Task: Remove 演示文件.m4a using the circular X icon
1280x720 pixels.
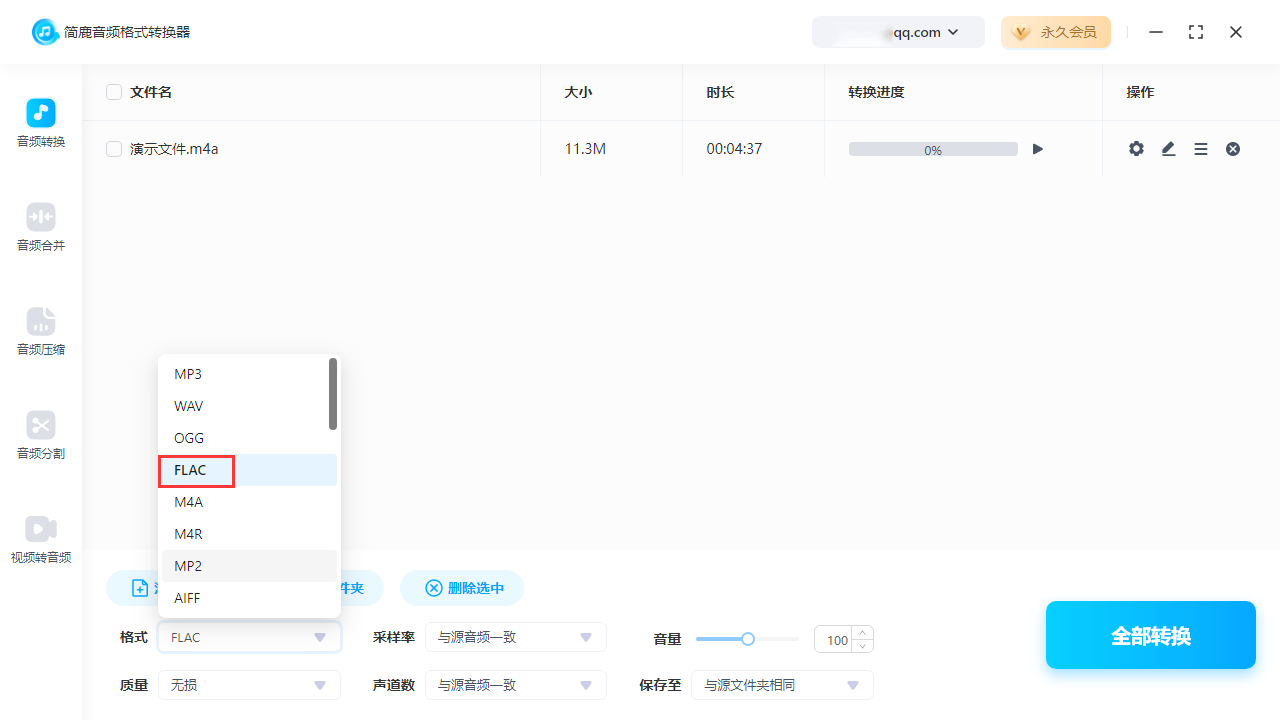Action: (1232, 148)
